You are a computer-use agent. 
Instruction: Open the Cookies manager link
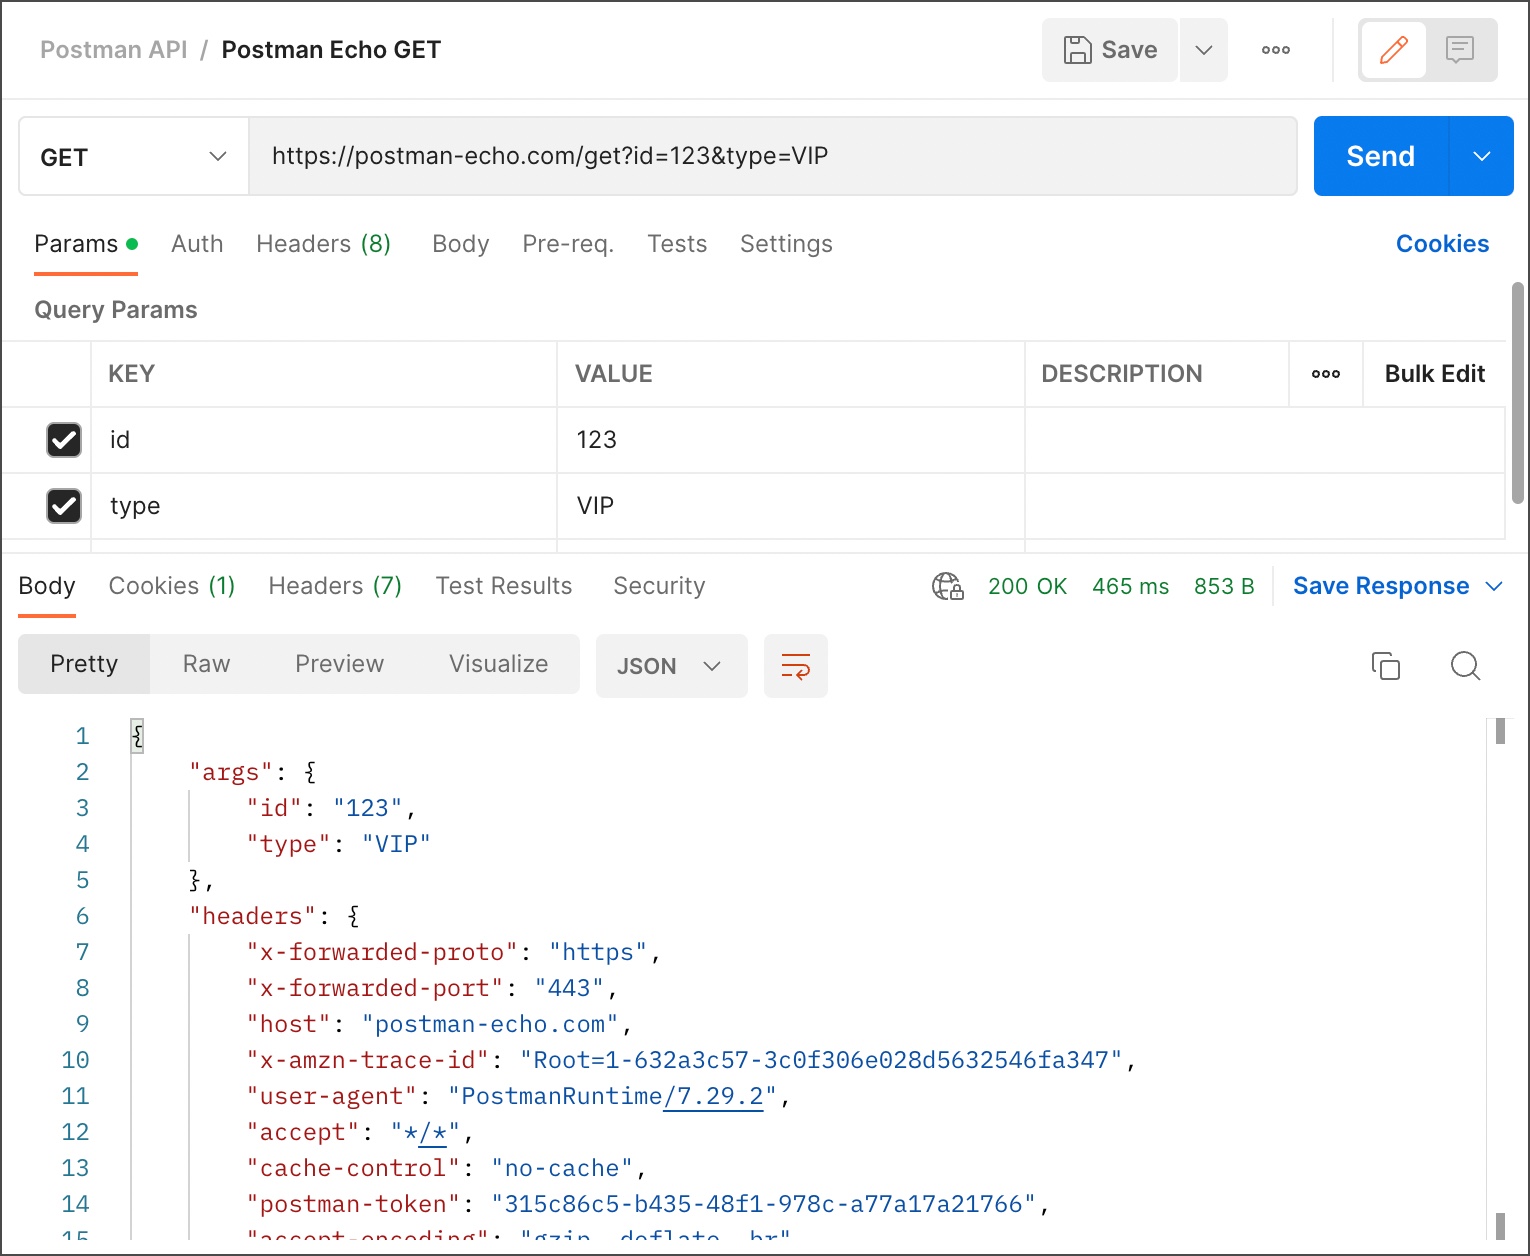coord(1442,244)
